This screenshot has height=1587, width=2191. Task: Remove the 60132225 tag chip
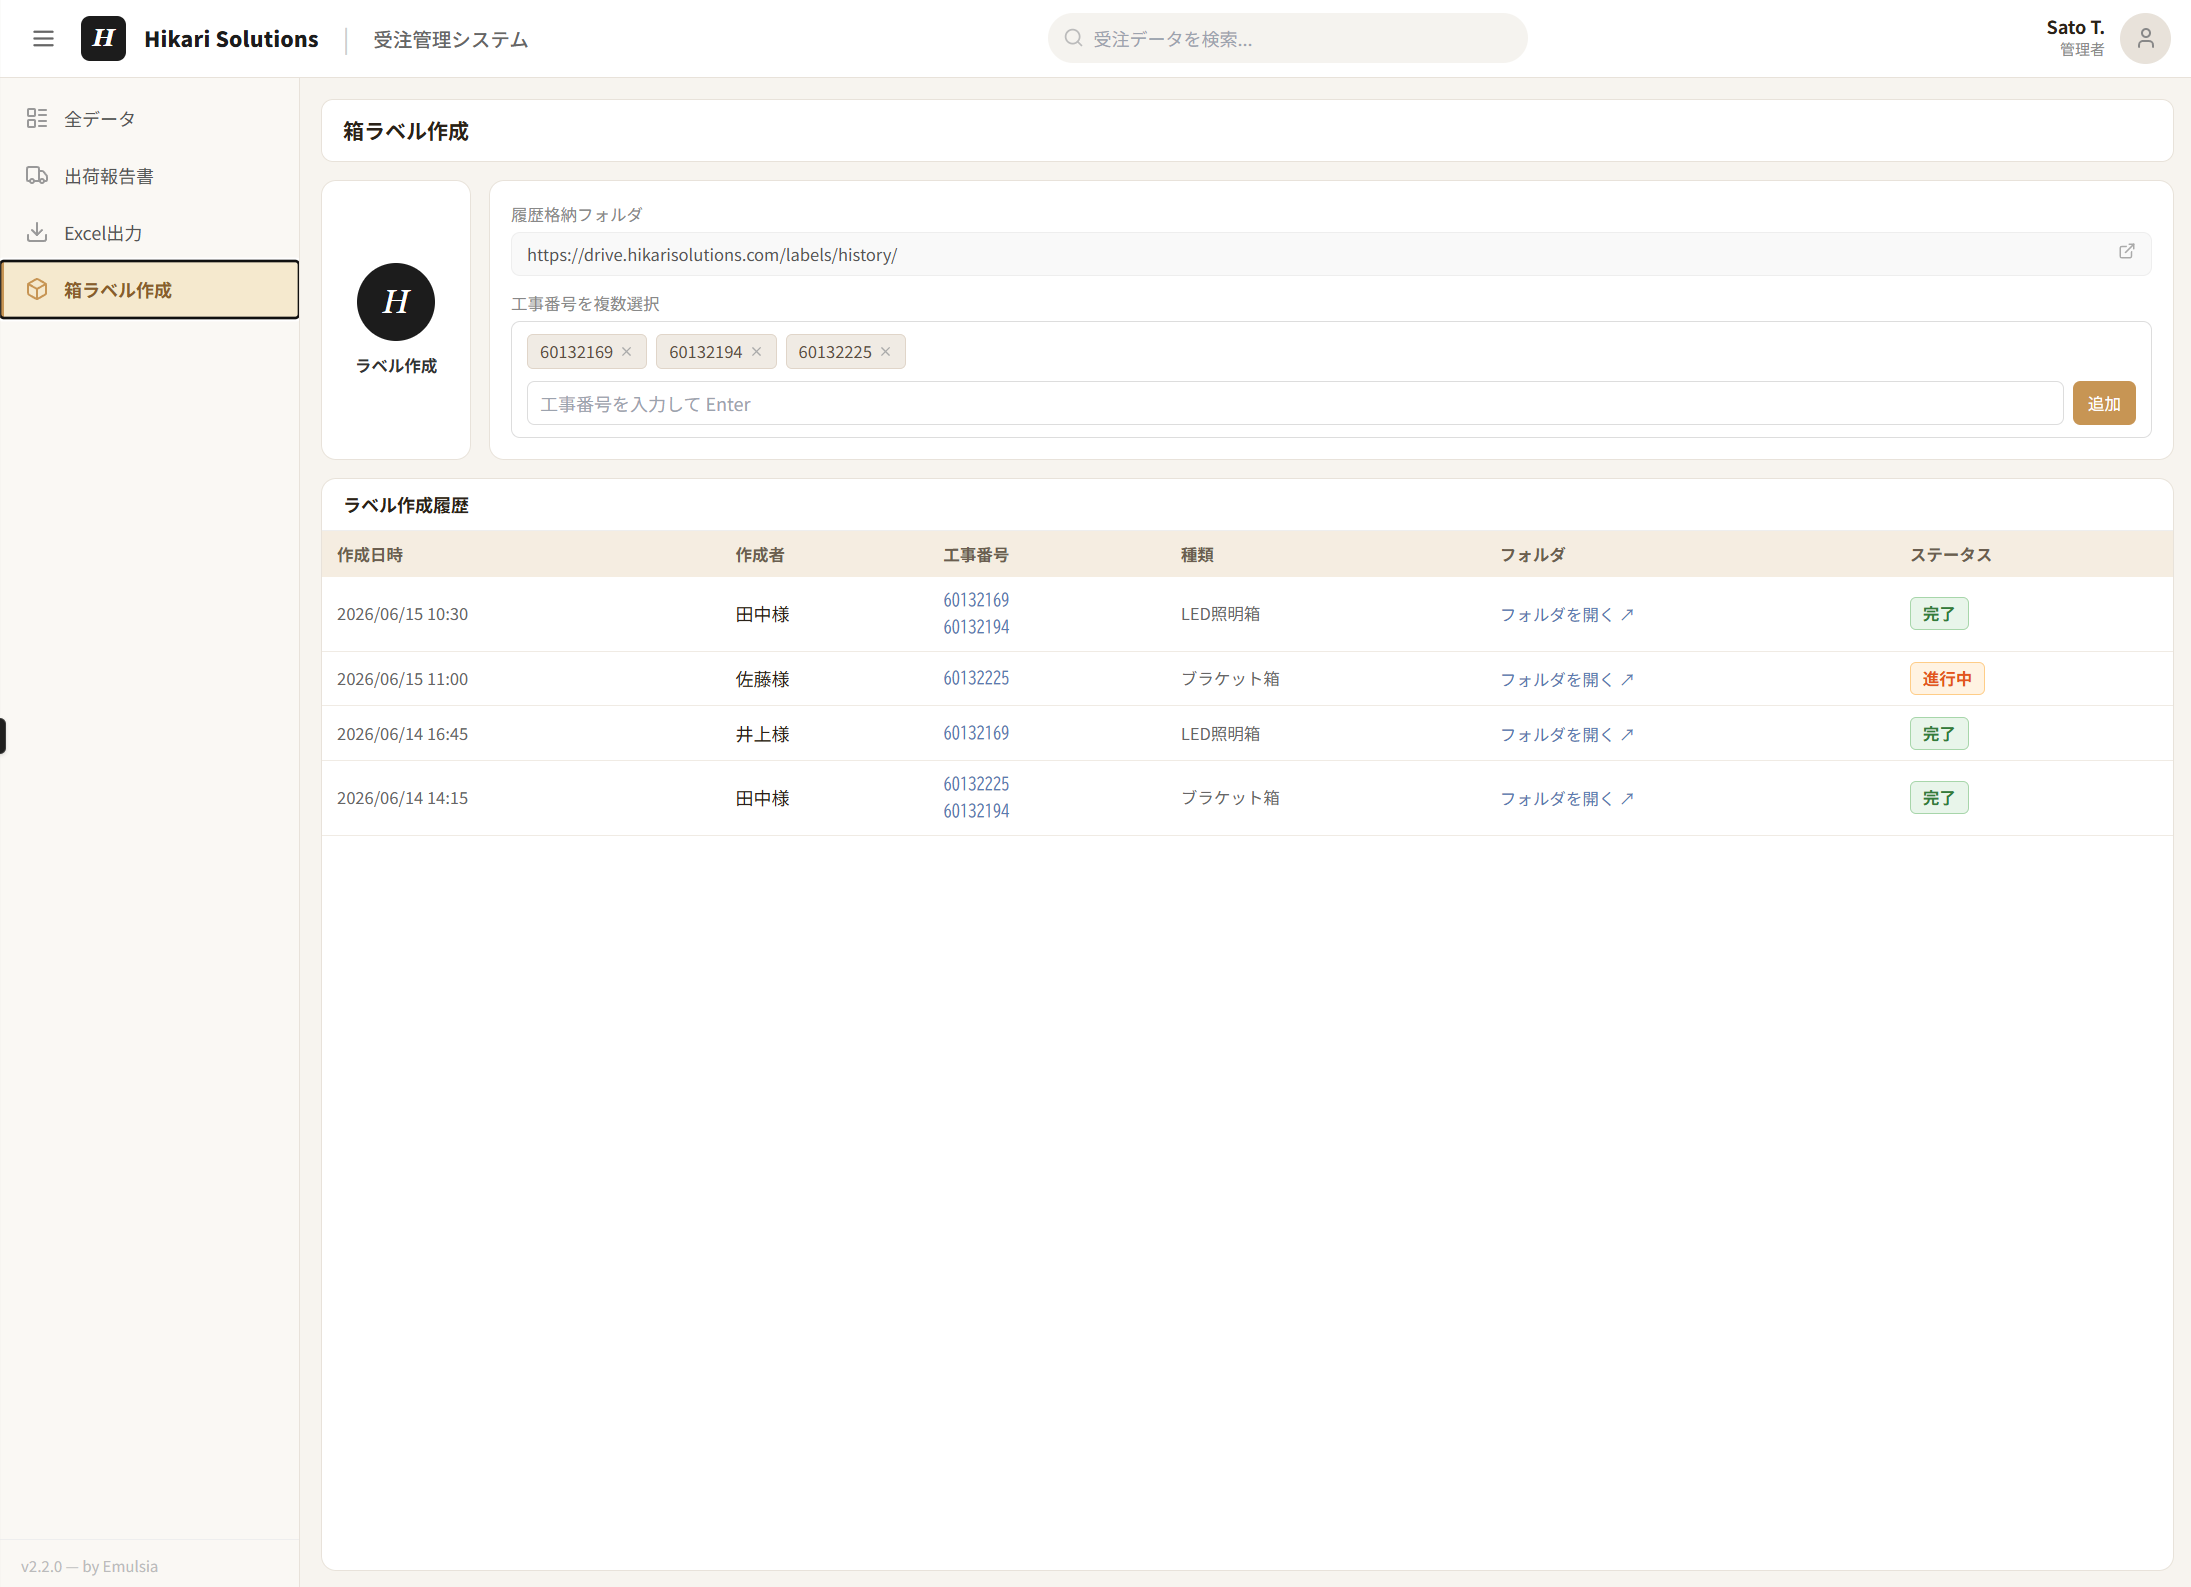pos(885,352)
